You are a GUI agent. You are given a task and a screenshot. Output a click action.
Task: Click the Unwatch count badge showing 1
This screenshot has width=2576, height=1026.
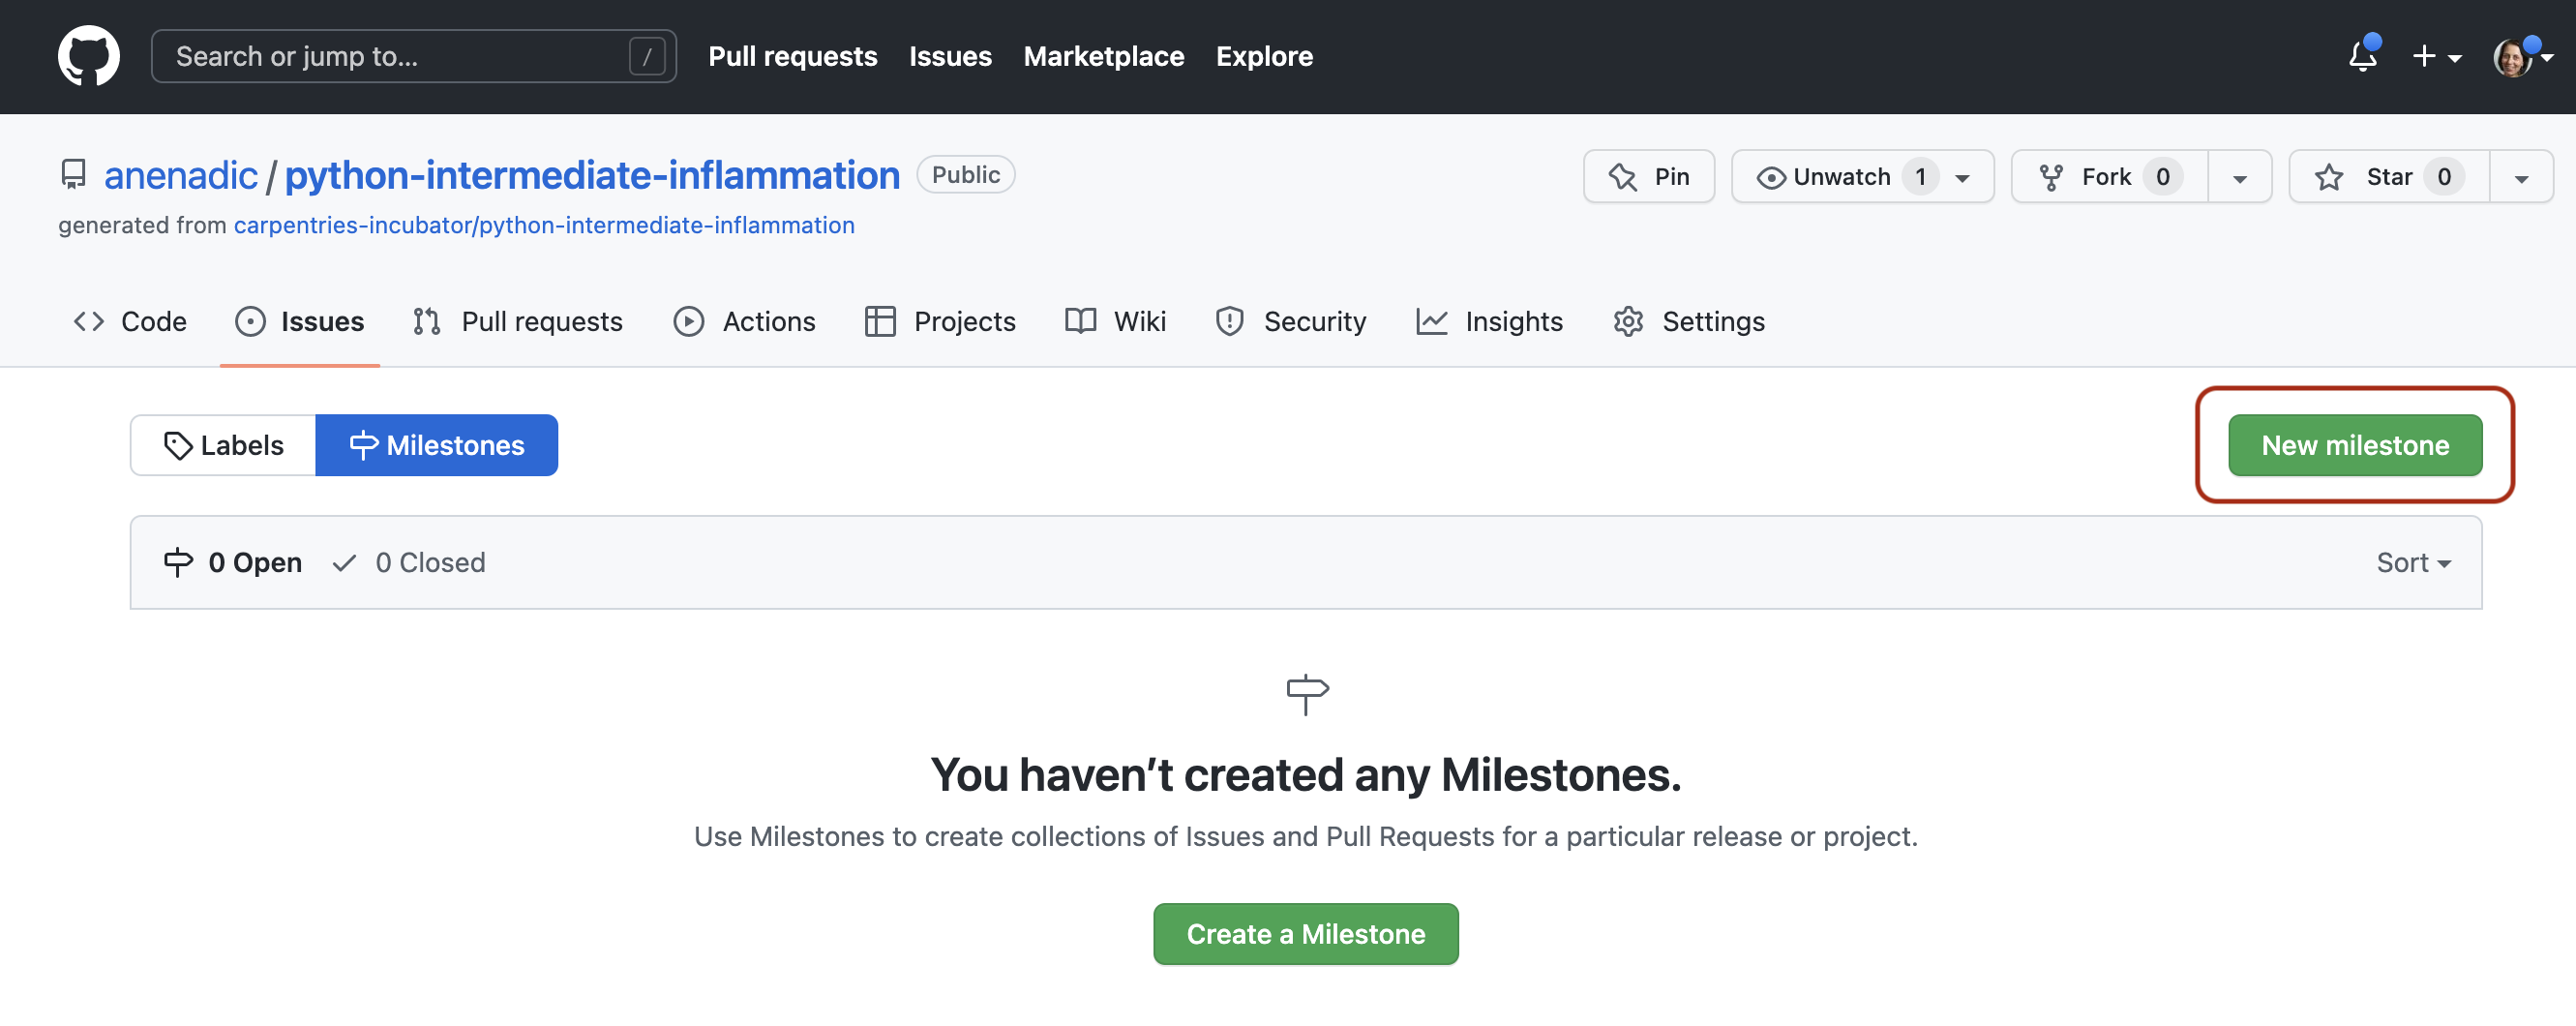[1920, 177]
